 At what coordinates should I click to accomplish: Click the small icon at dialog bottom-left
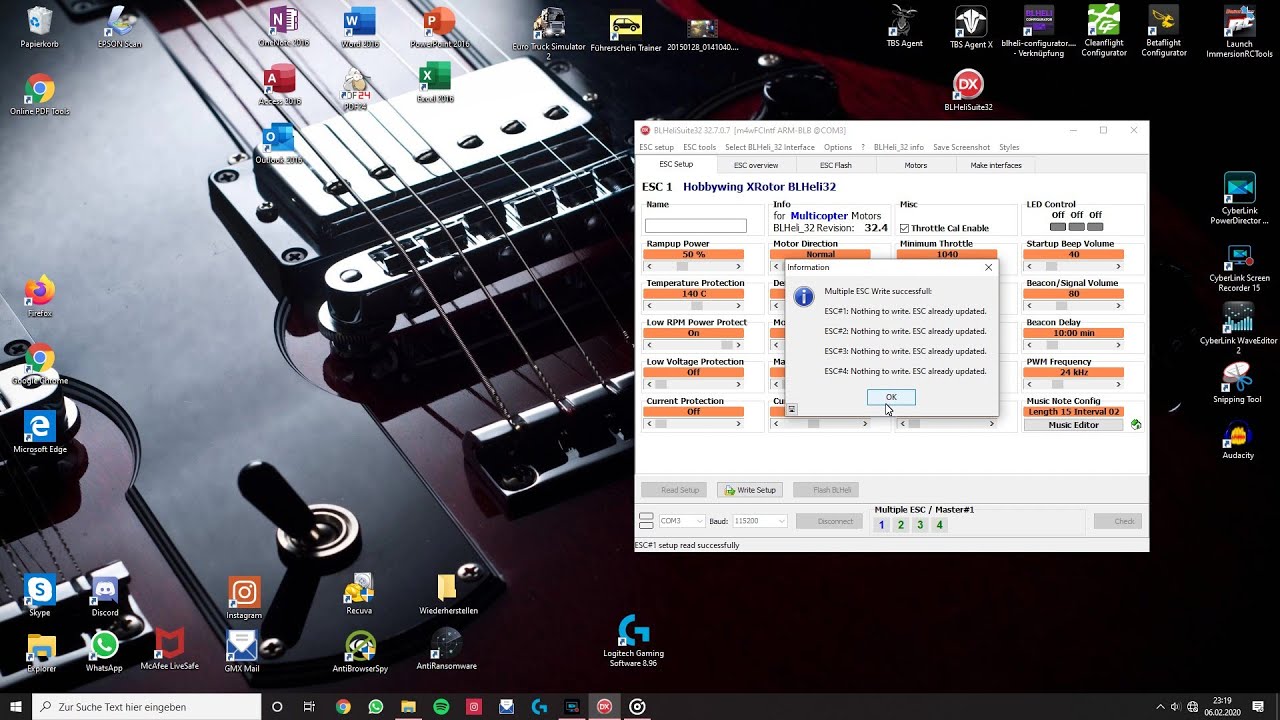coord(792,409)
